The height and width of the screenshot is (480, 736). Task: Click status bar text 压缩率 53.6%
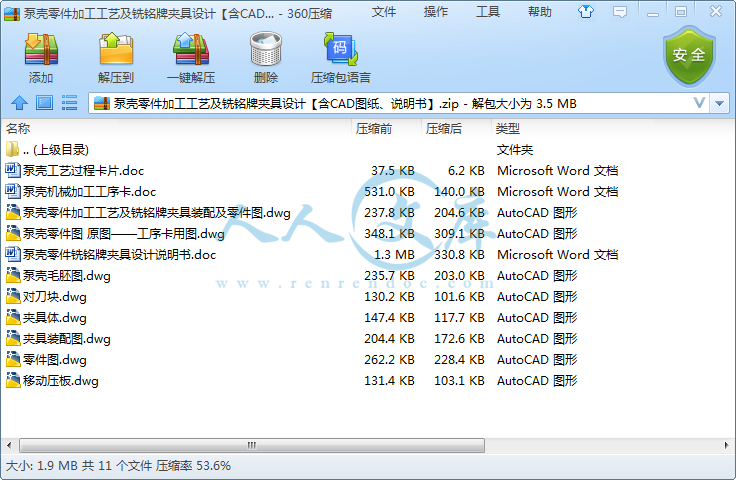(x=193, y=465)
